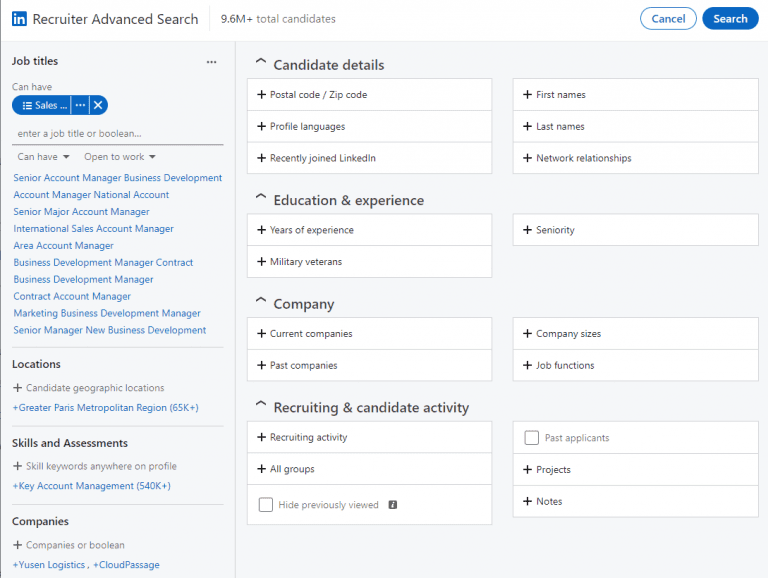Click the info icon beside Hide previously viewed

pyautogui.click(x=393, y=505)
